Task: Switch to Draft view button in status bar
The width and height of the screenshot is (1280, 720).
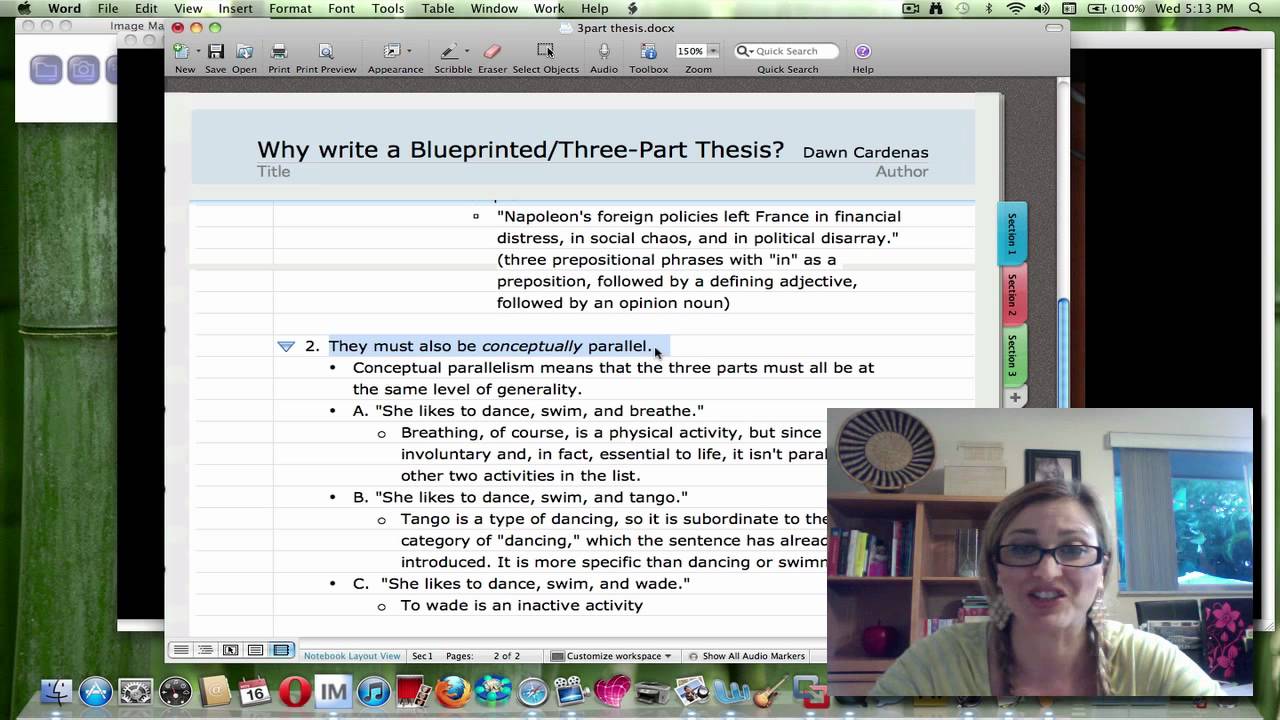Action: 181,650
